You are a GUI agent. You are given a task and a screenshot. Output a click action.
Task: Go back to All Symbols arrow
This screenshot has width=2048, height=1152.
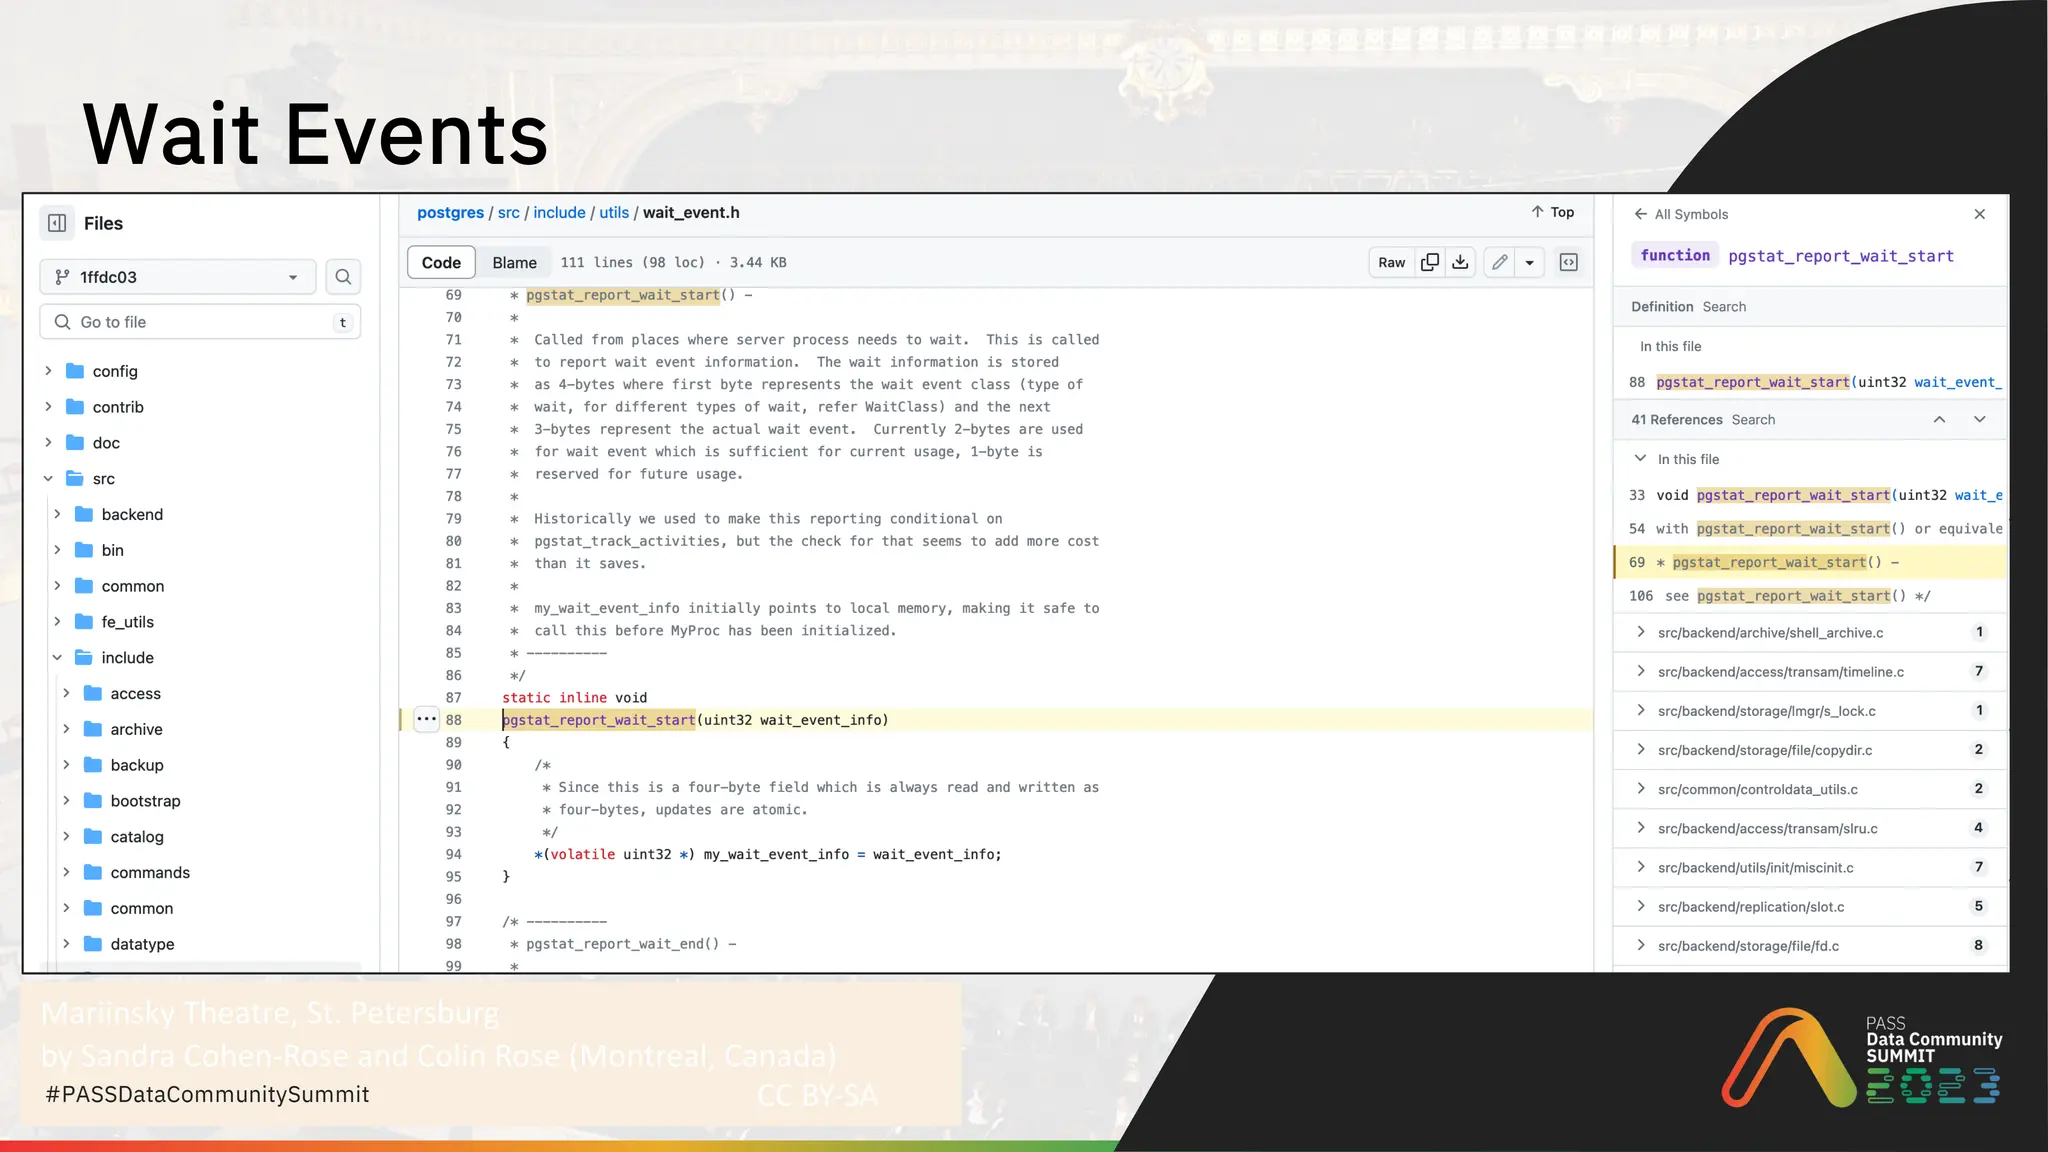(x=1640, y=214)
